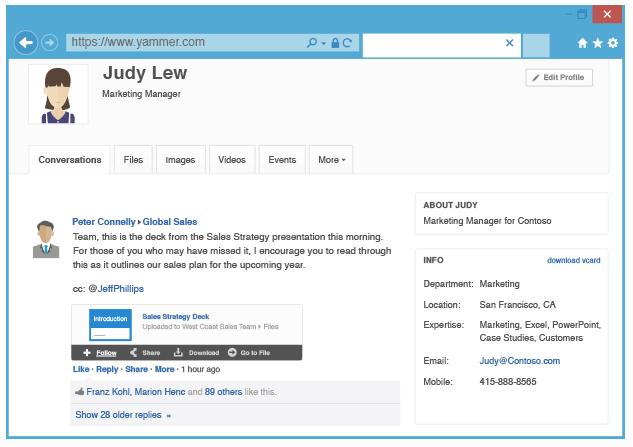Image resolution: width=633 pixels, height=447 pixels.
Task: Click the download vcard link
Action: coord(573,260)
